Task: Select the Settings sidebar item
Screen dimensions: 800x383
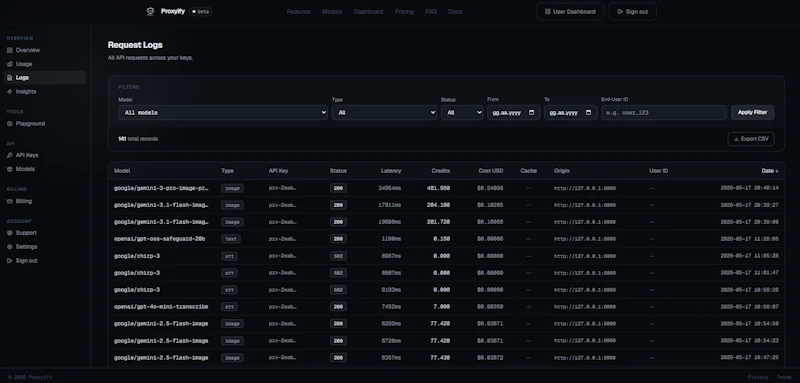Action: 44,246
